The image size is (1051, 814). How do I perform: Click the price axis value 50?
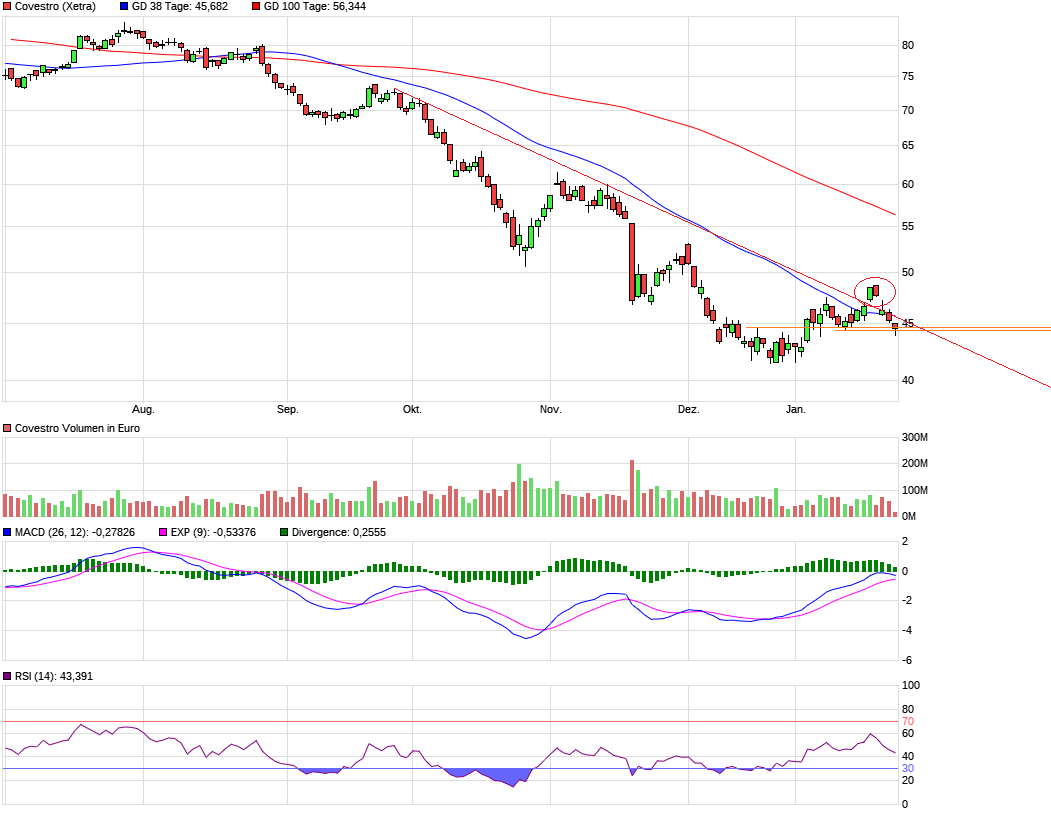(908, 272)
